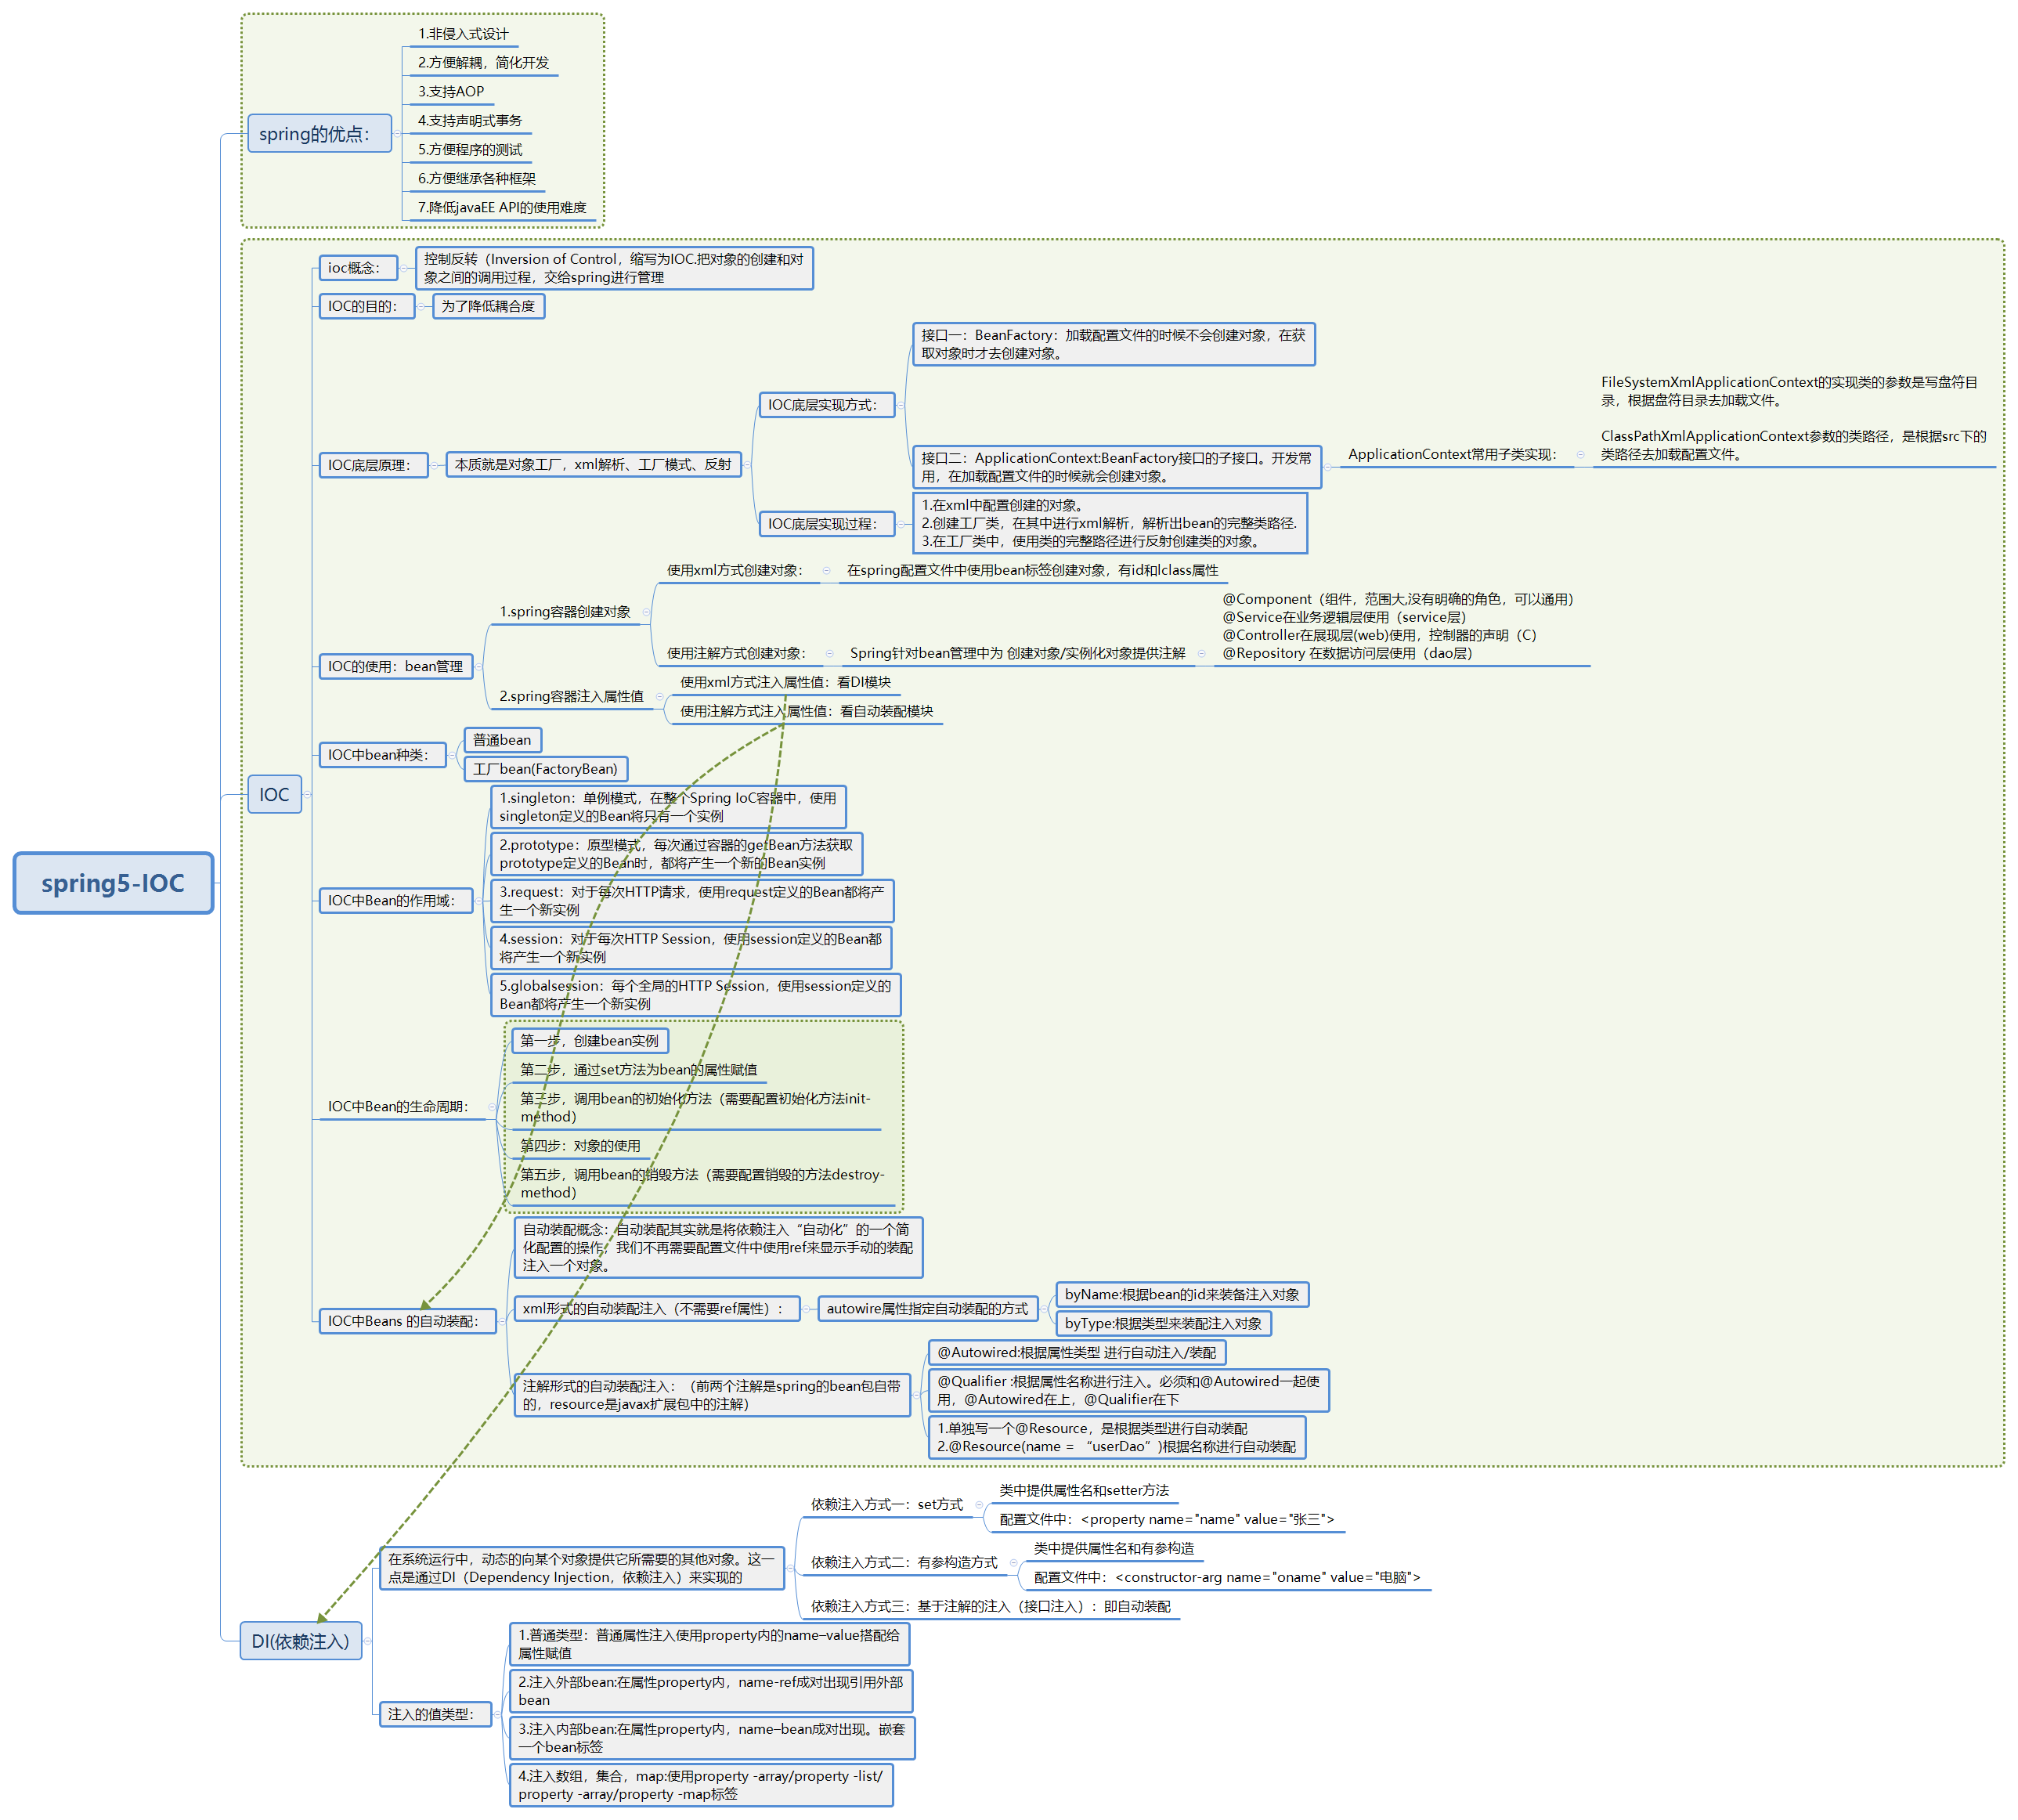
Task: Select autowire属性指定自动装配的方式 node
Action: (928, 1309)
